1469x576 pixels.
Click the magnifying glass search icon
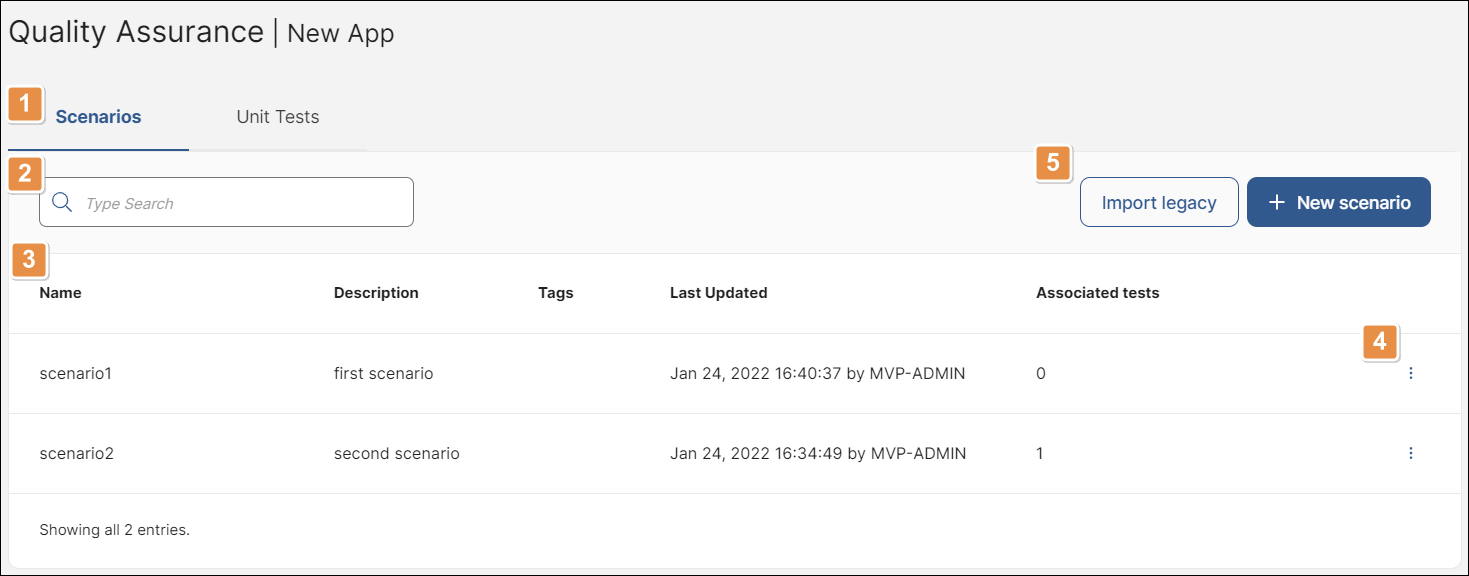[x=62, y=203]
